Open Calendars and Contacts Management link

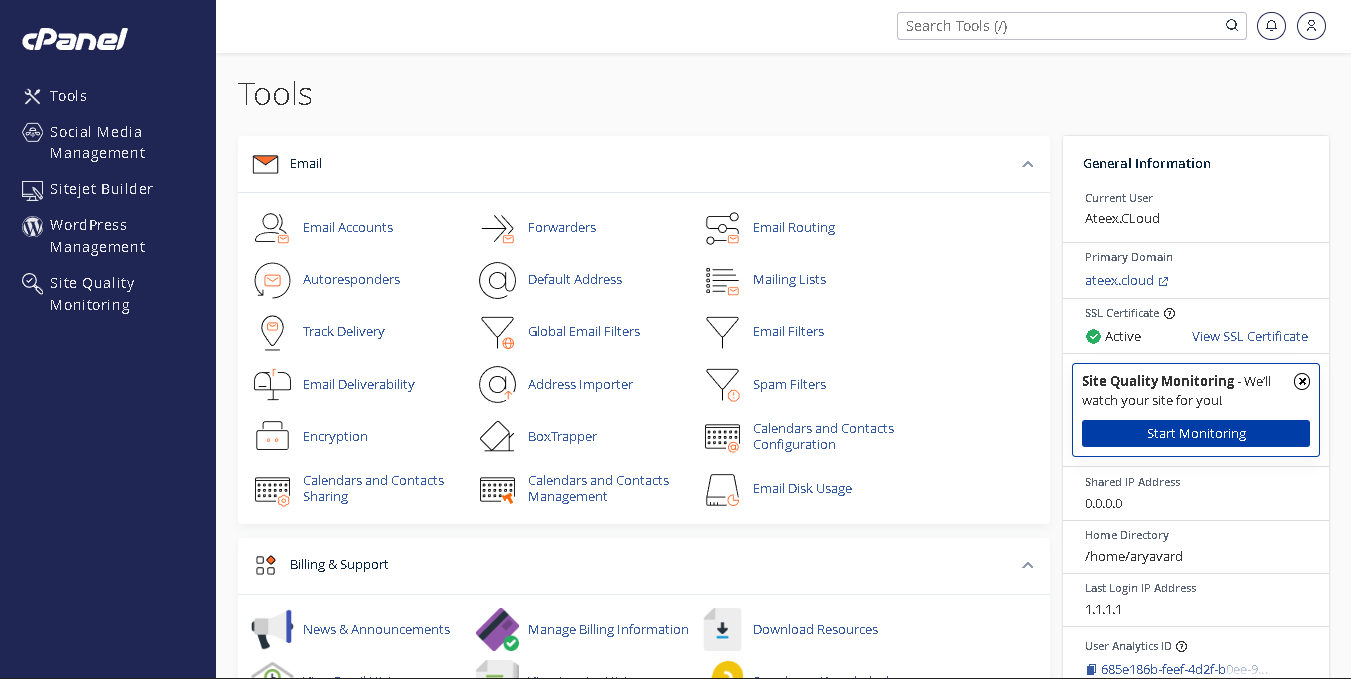click(598, 489)
